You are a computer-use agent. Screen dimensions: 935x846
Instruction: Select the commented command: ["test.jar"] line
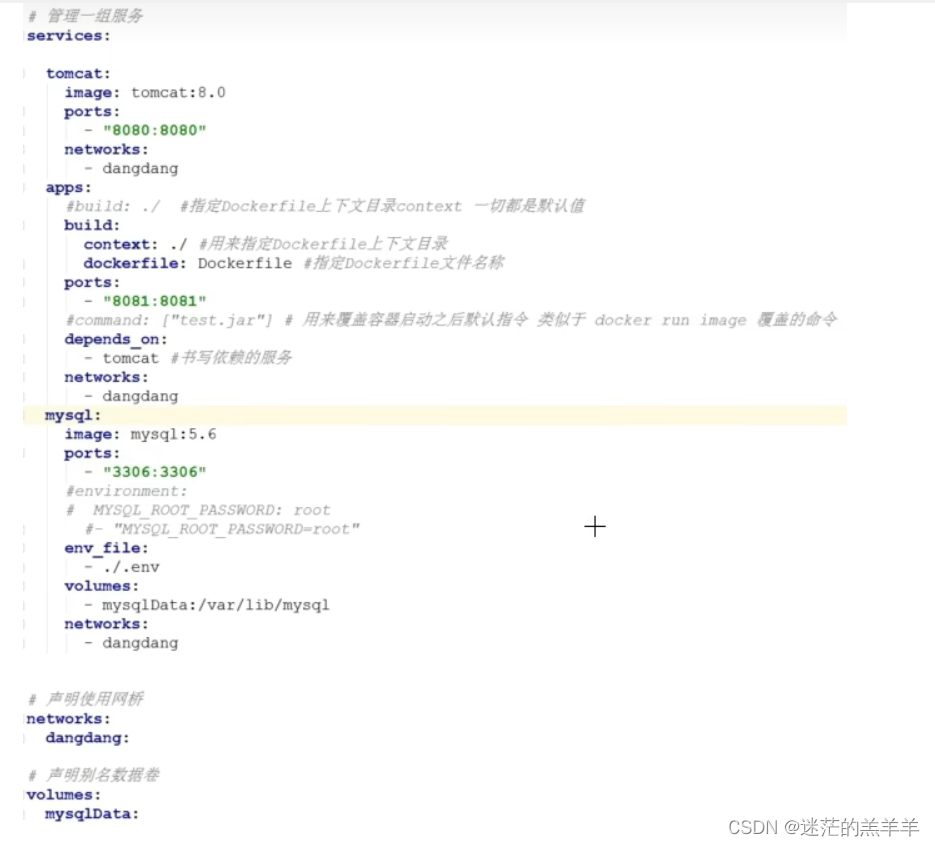pos(175,320)
